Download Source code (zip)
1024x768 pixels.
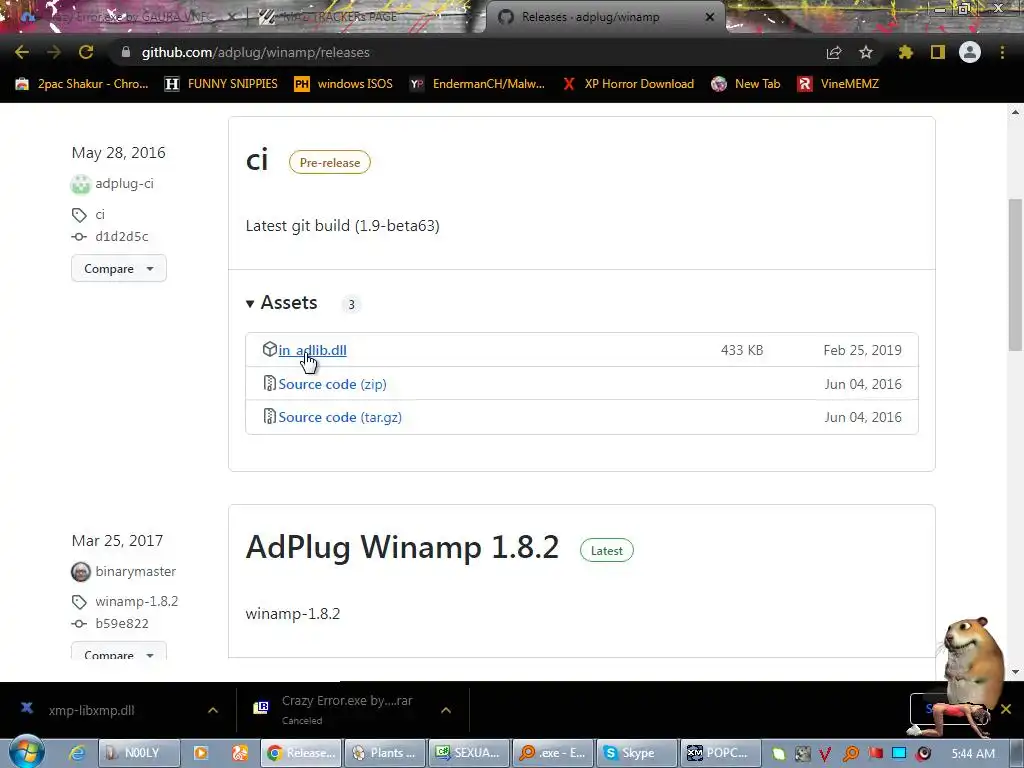point(332,384)
